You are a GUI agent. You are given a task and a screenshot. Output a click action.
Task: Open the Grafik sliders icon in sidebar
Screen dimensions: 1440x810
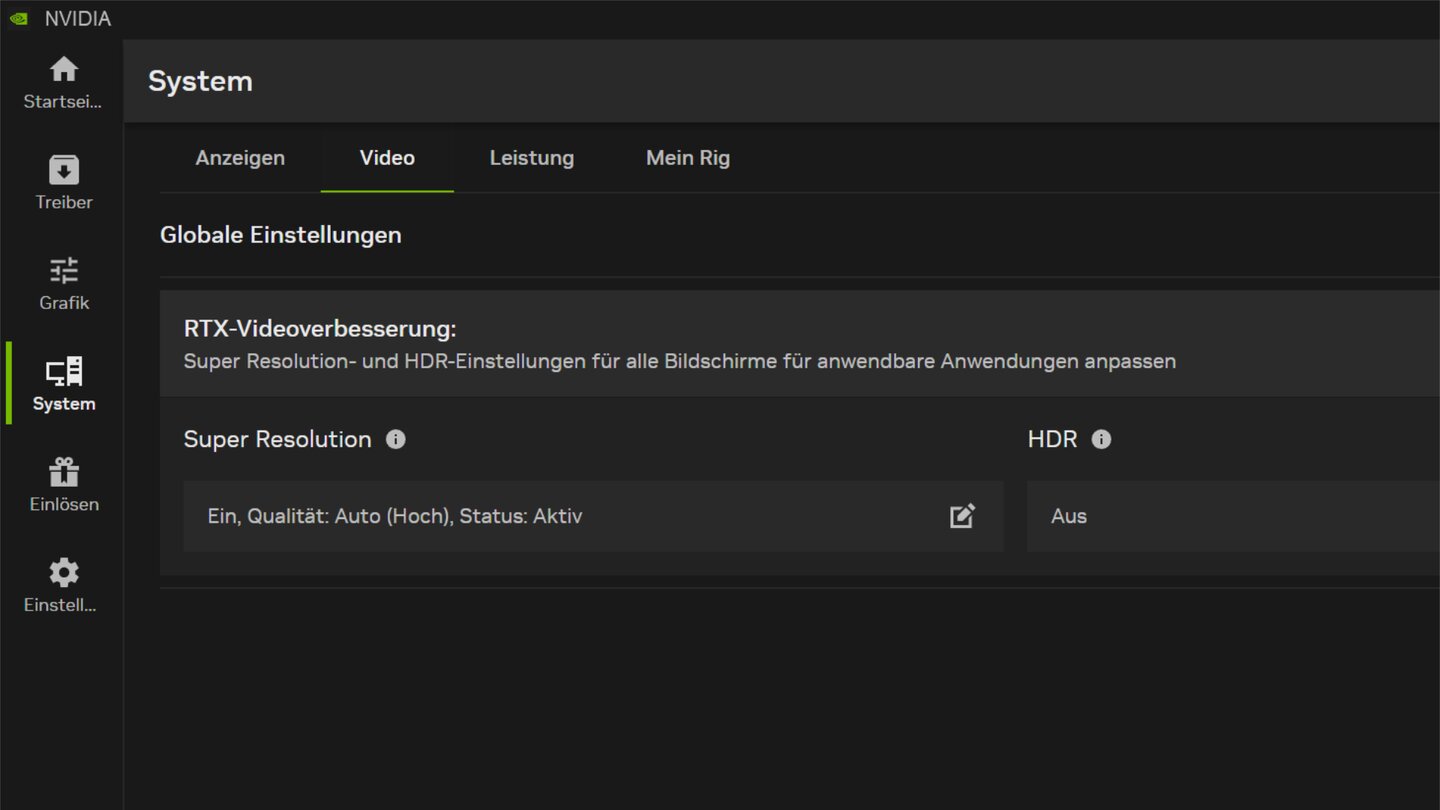(x=64, y=271)
